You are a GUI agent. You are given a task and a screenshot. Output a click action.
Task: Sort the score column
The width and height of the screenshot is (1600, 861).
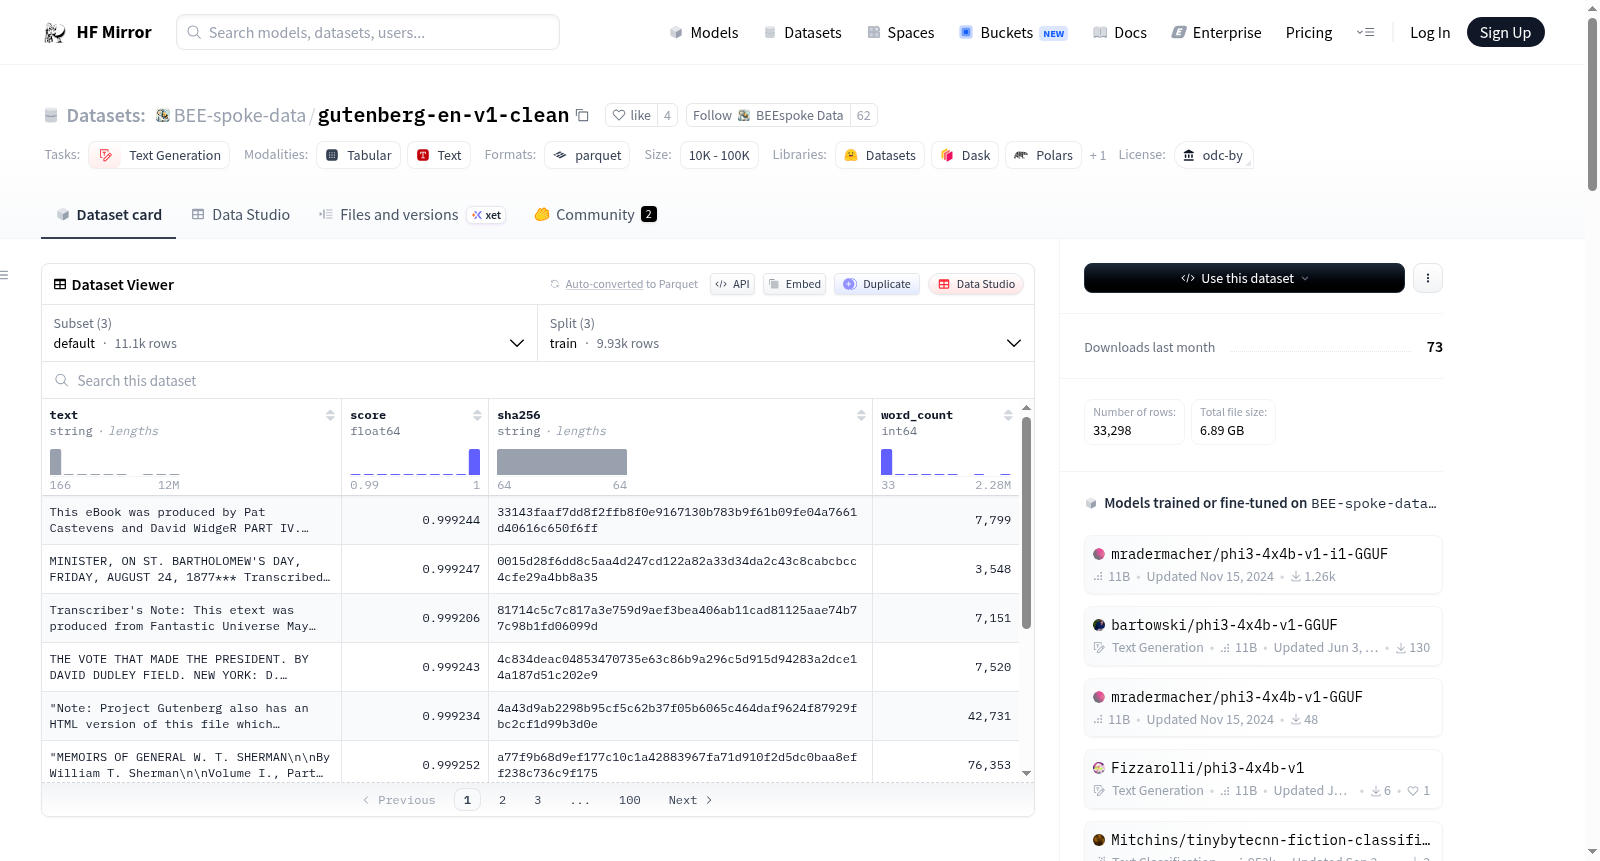477,415
